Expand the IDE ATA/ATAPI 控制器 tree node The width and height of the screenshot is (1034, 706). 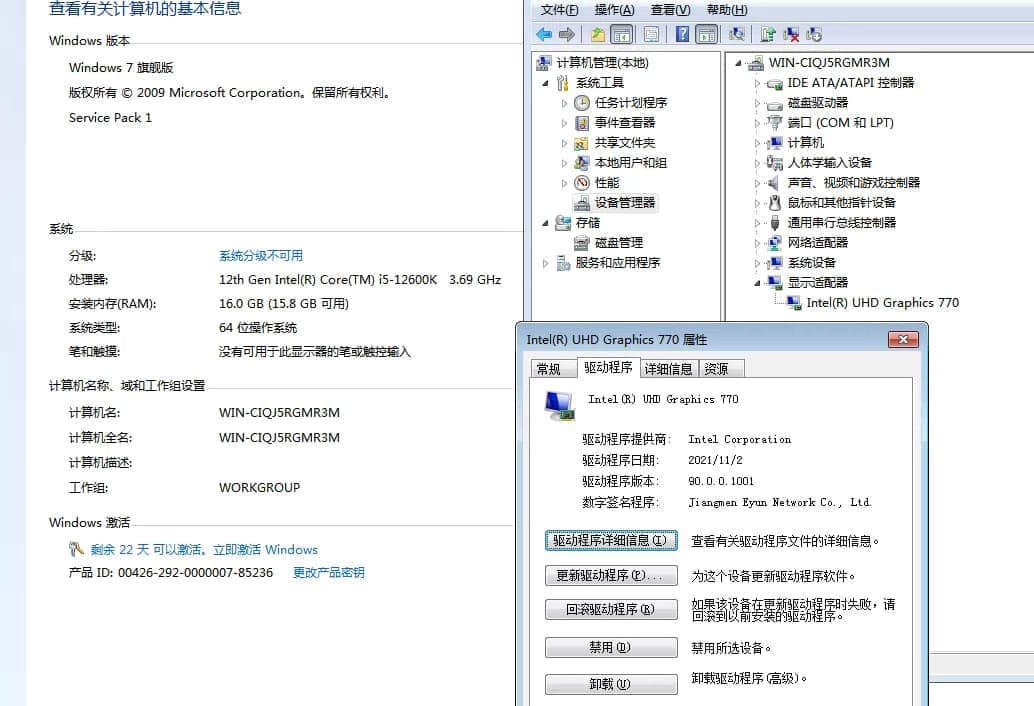pos(754,82)
